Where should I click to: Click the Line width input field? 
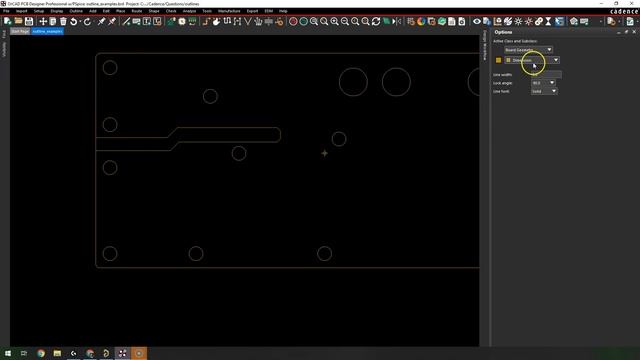point(546,75)
